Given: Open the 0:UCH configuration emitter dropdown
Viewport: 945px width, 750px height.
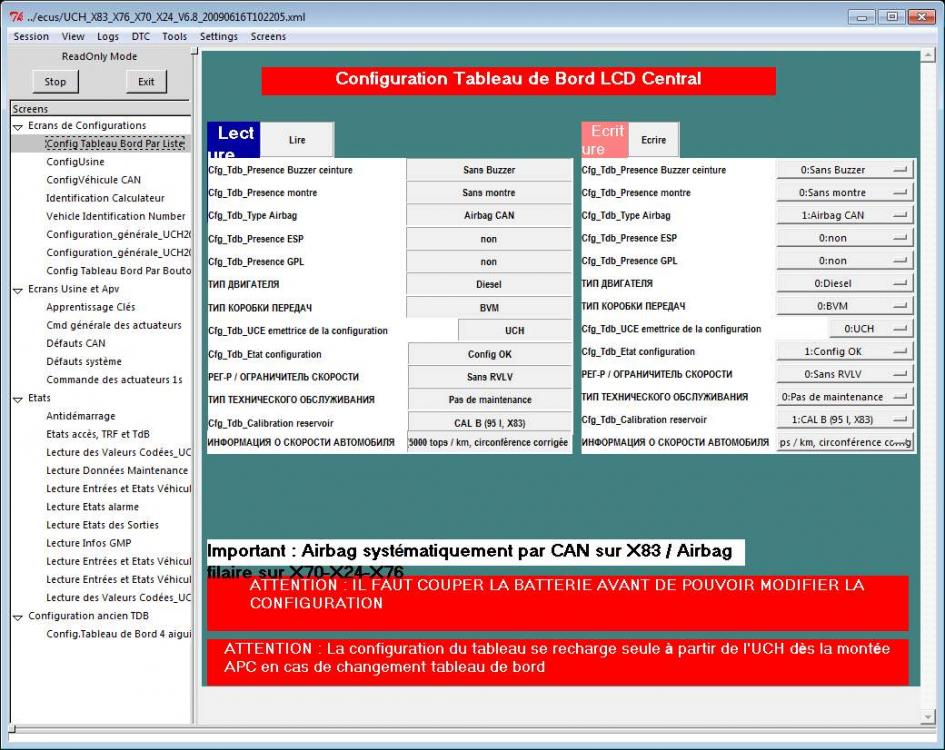Looking at the screenshot, I should 871,329.
